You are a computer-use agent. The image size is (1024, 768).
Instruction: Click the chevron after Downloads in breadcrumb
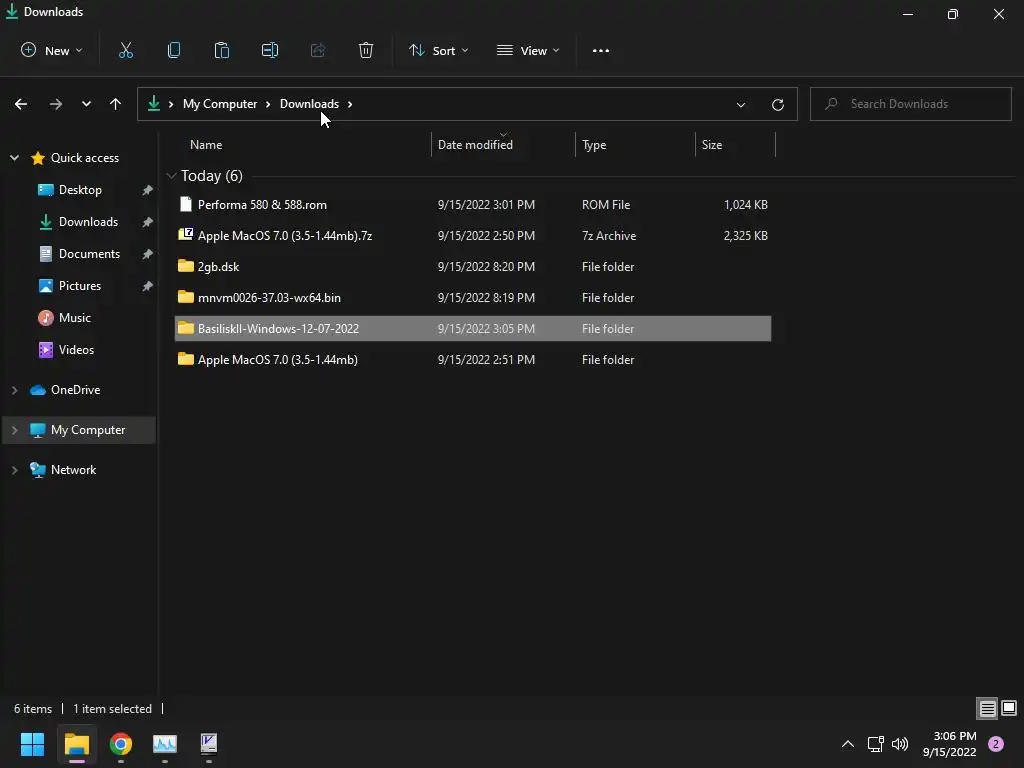coord(350,104)
